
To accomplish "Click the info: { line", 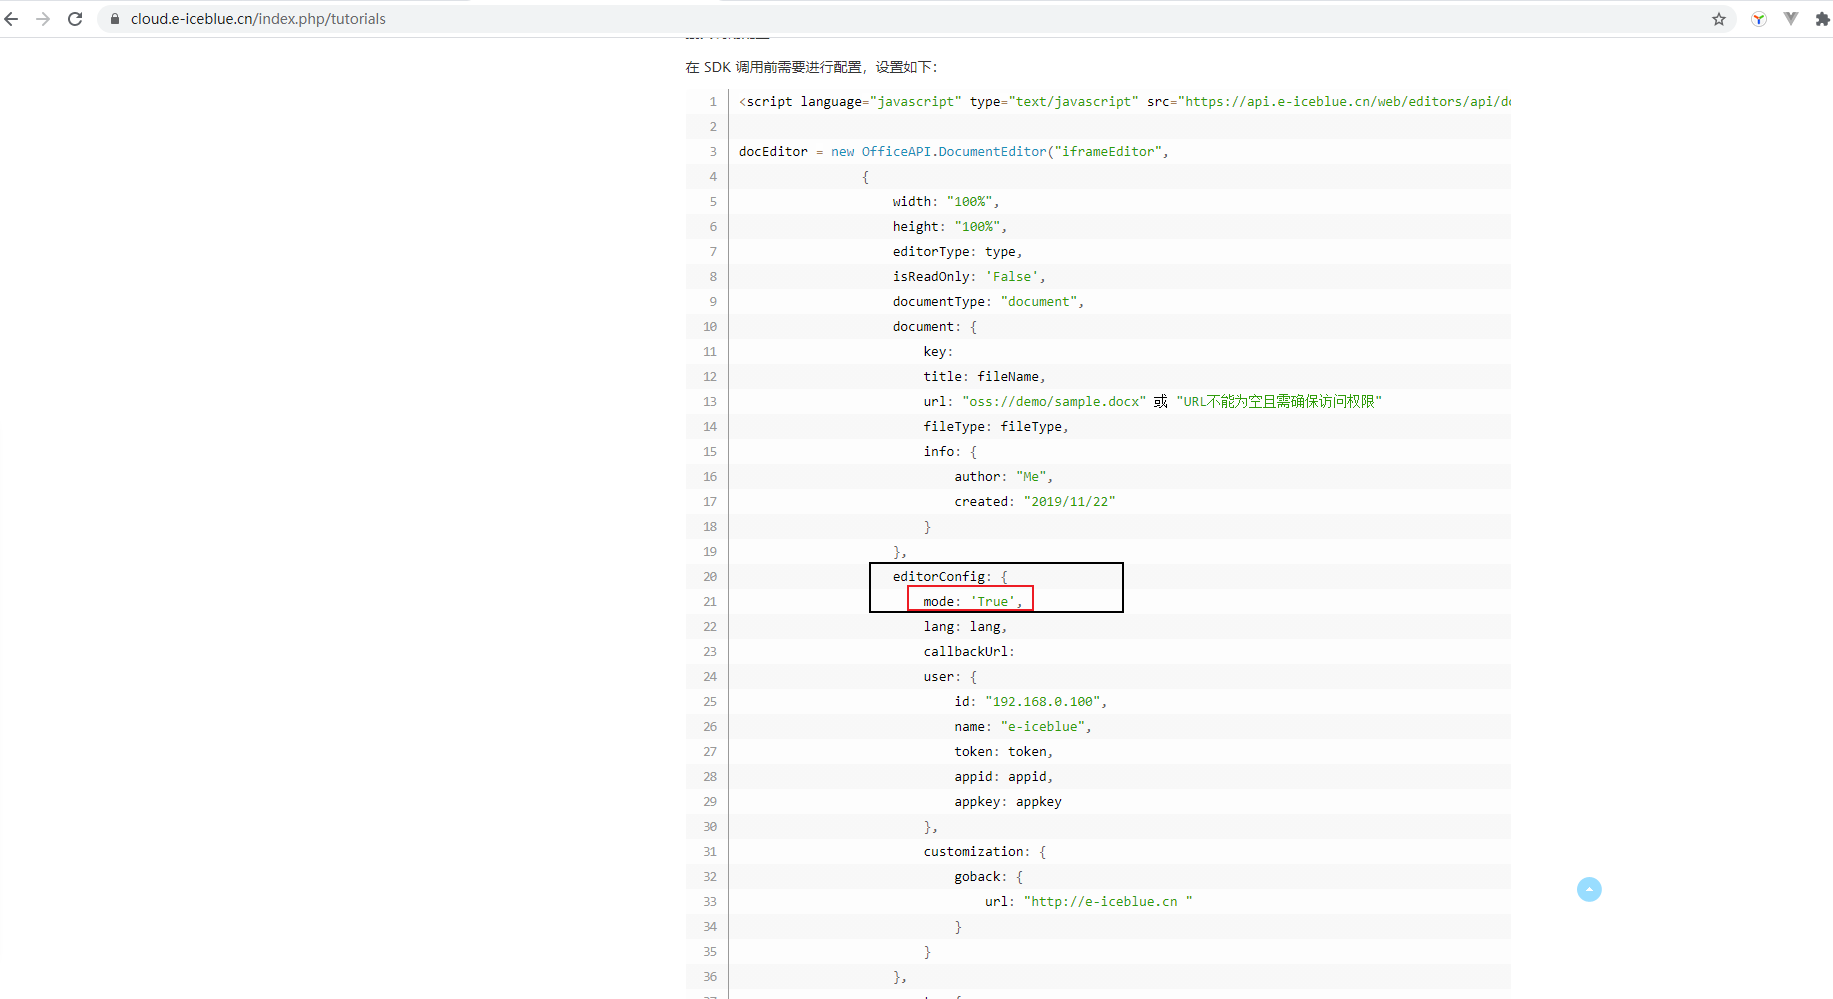I will coord(950,452).
